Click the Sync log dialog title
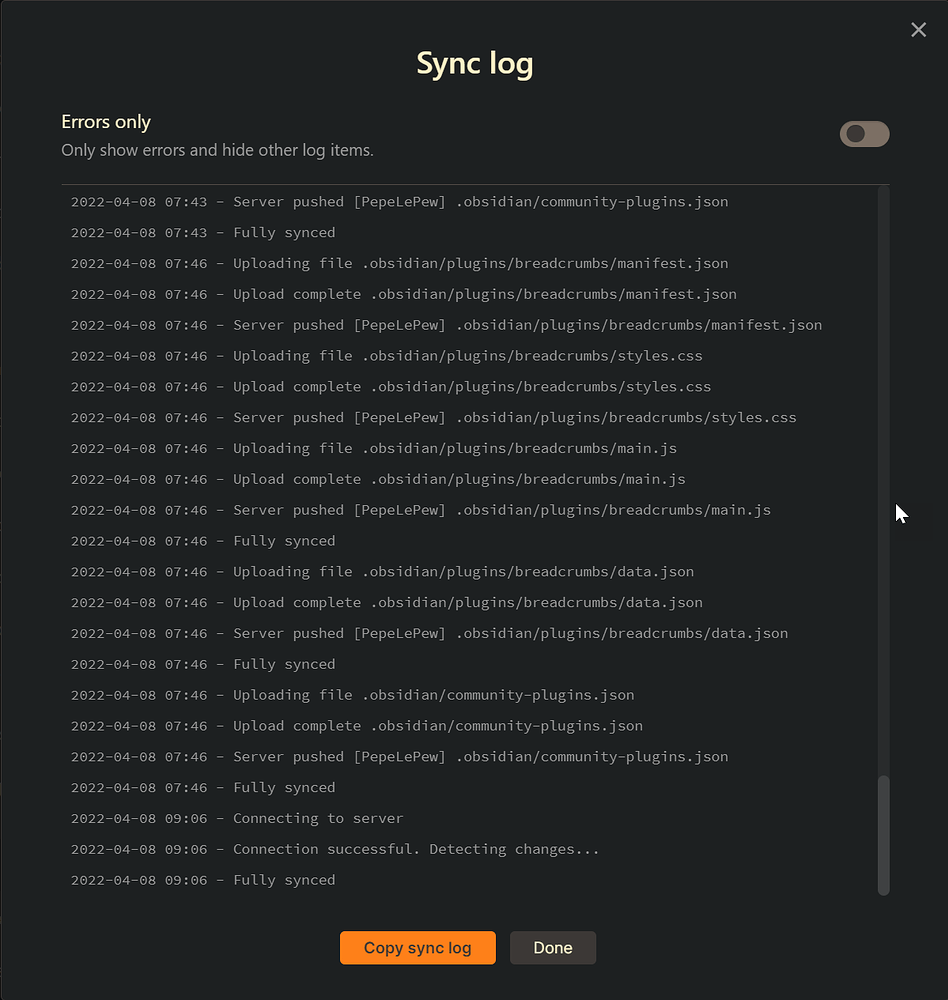Image resolution: width=948 pixels, height=1000 pixels. coord(474,62)
